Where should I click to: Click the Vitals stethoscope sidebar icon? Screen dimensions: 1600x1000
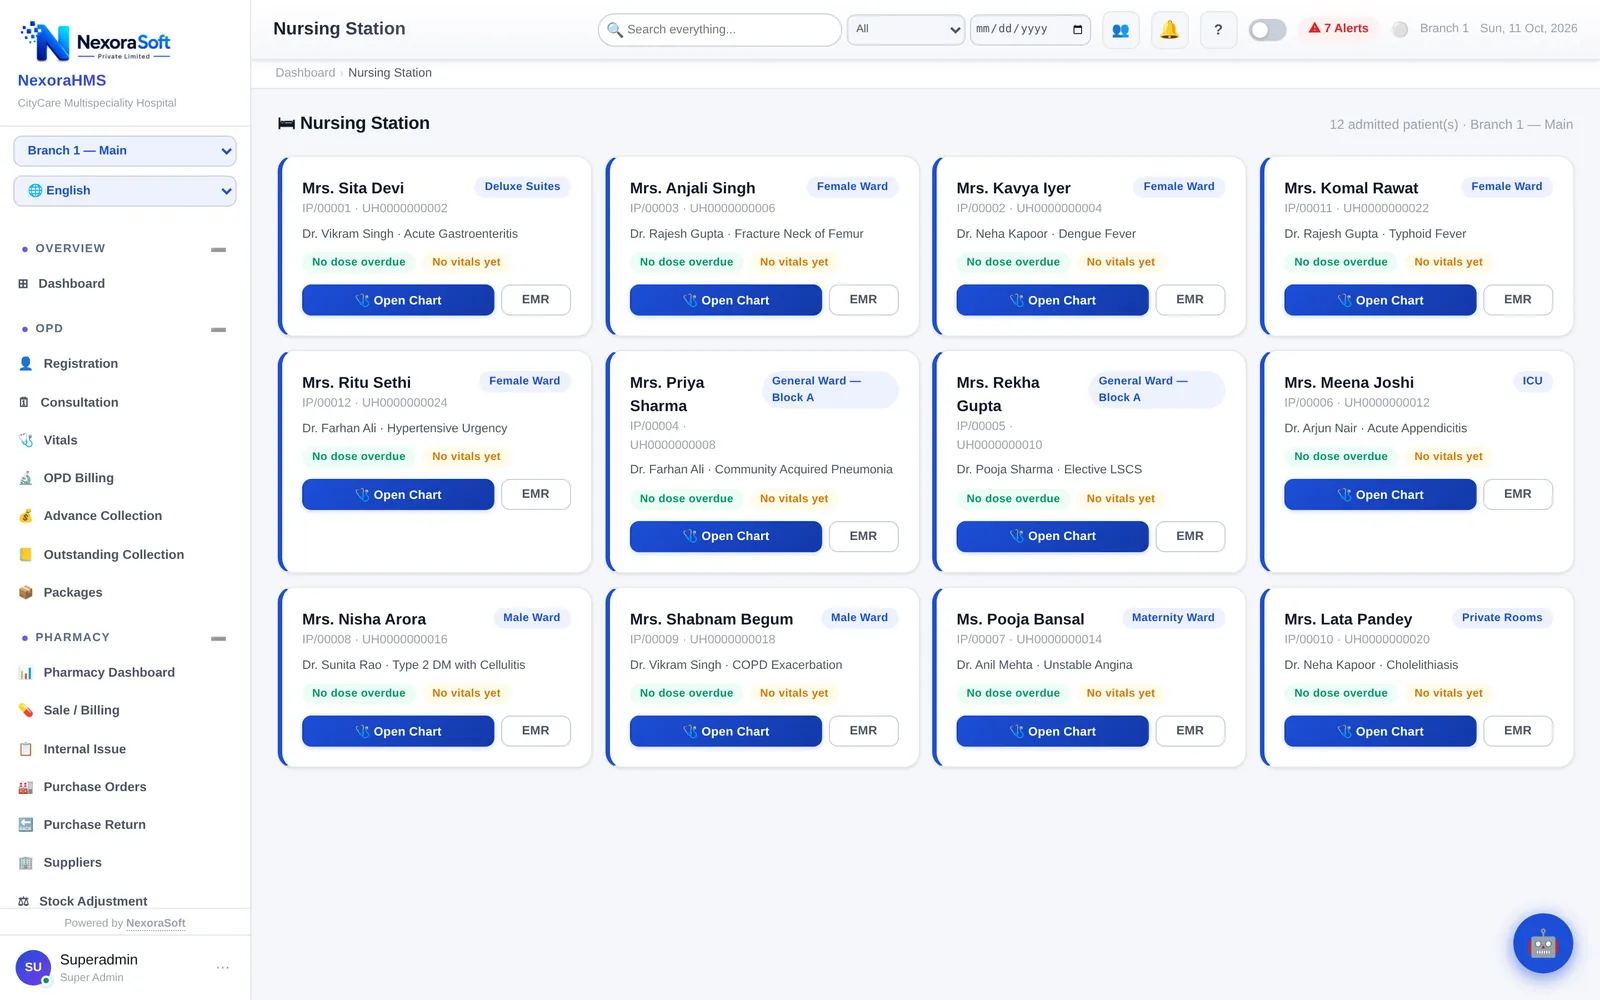pos(26,440)
